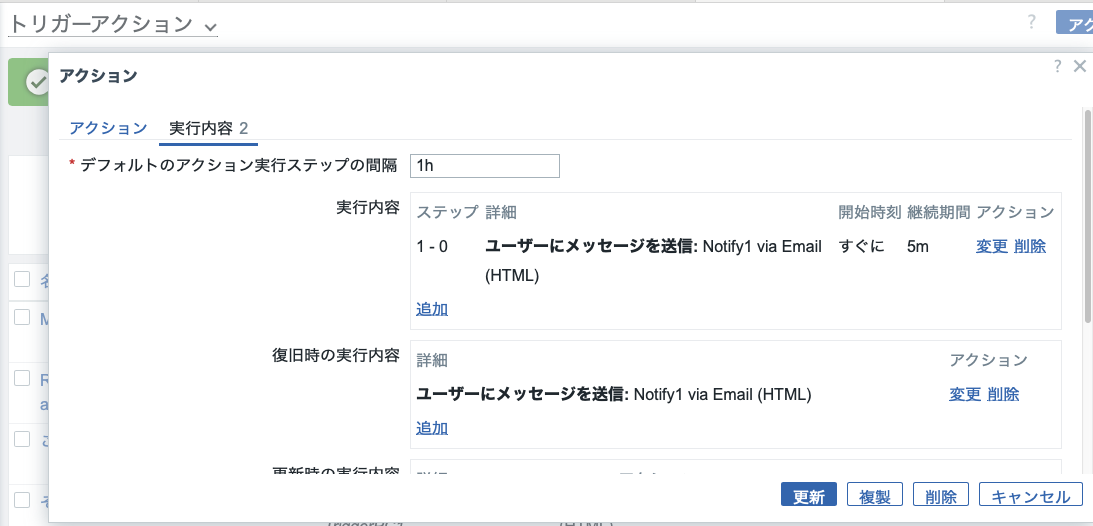Click the step value 1 - 0
The image size is (1093, 526).
pyautogui.click(x=431, y=247)
